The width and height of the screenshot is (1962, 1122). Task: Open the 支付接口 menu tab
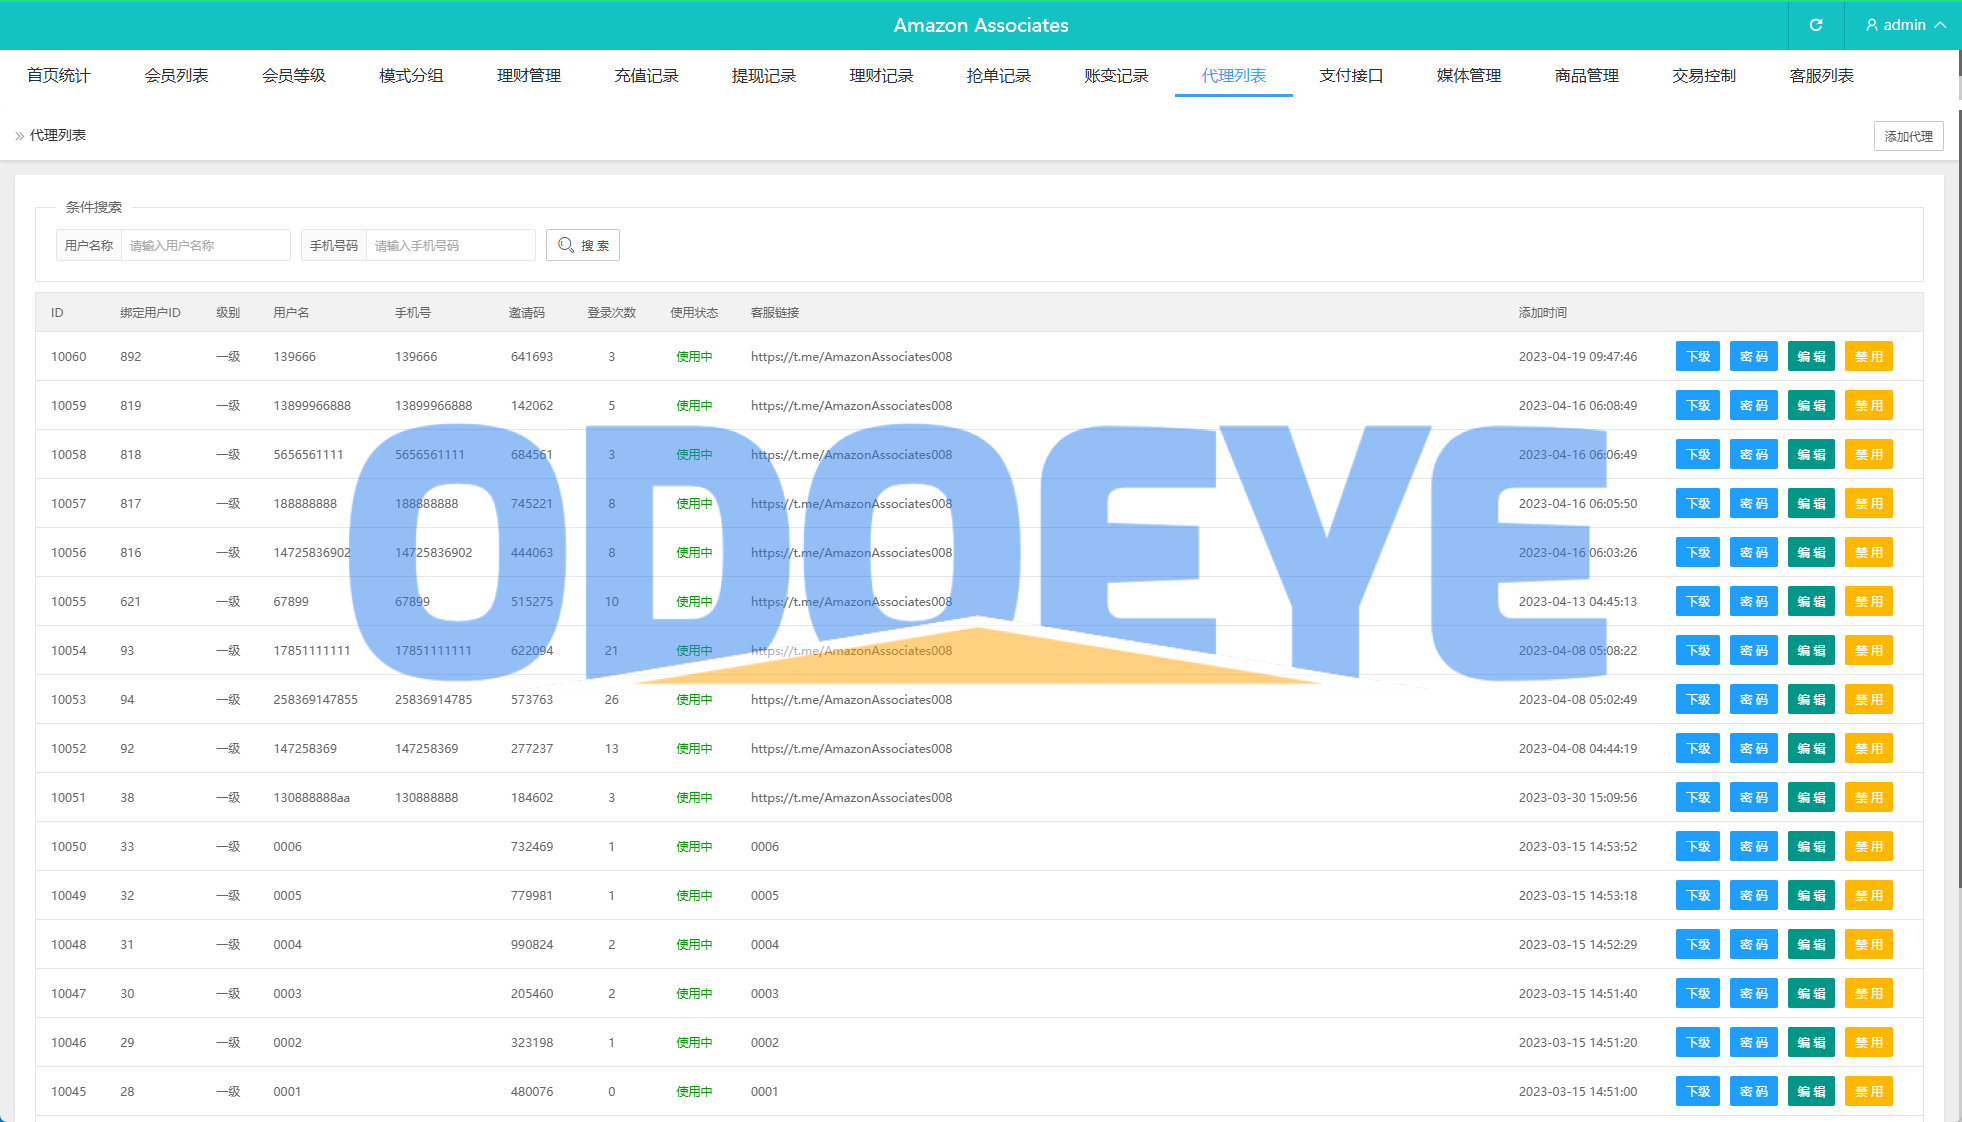coord(1350,76)
